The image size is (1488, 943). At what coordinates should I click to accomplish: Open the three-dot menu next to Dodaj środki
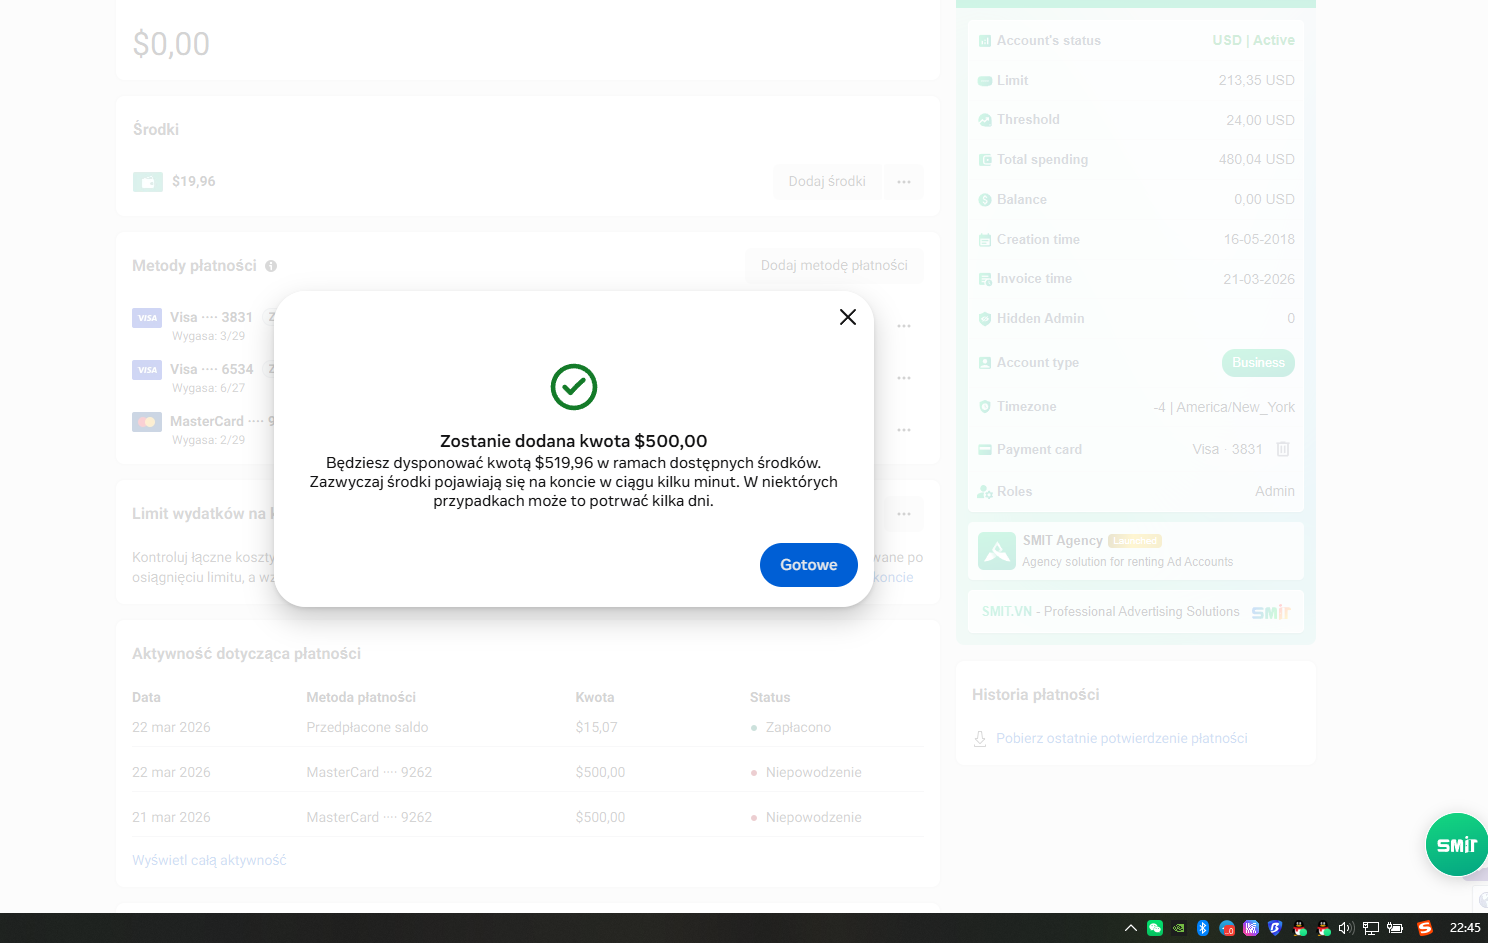904,182
